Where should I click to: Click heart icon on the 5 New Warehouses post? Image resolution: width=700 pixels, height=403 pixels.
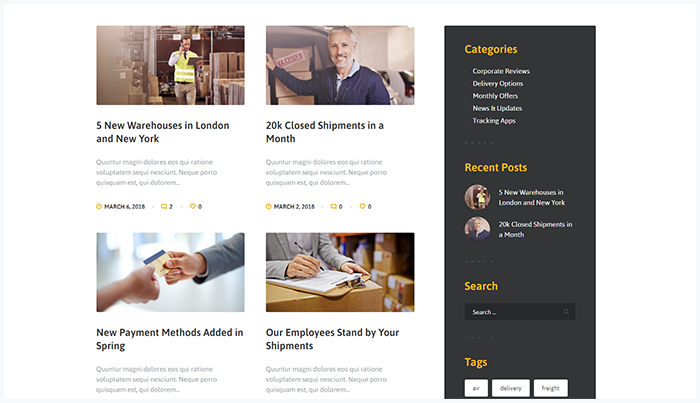click(x=193, y=206)
